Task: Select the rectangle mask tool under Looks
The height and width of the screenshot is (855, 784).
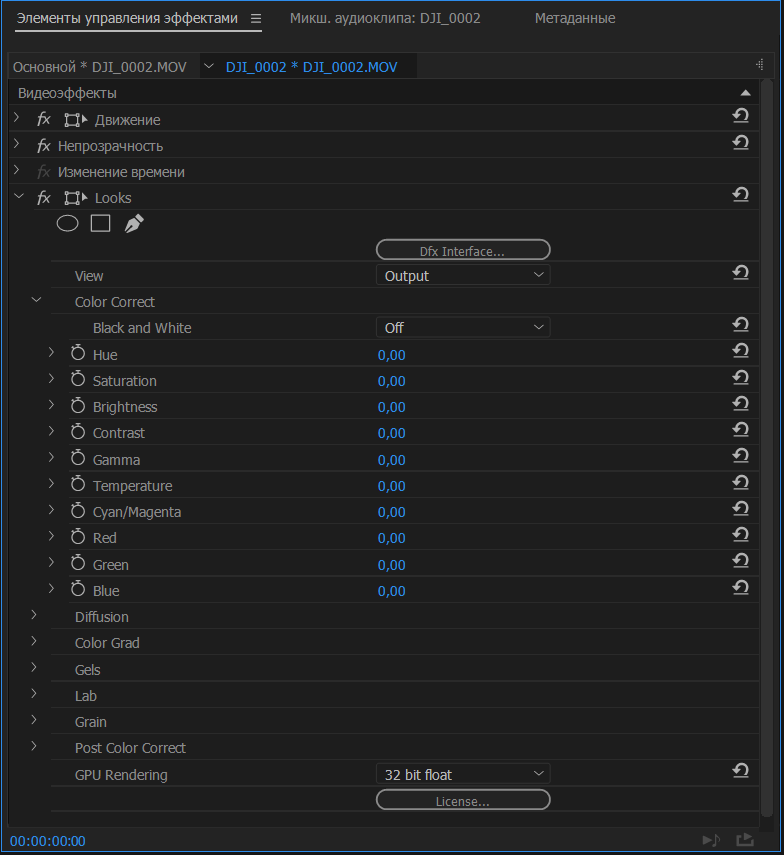Action: [100, 223]
